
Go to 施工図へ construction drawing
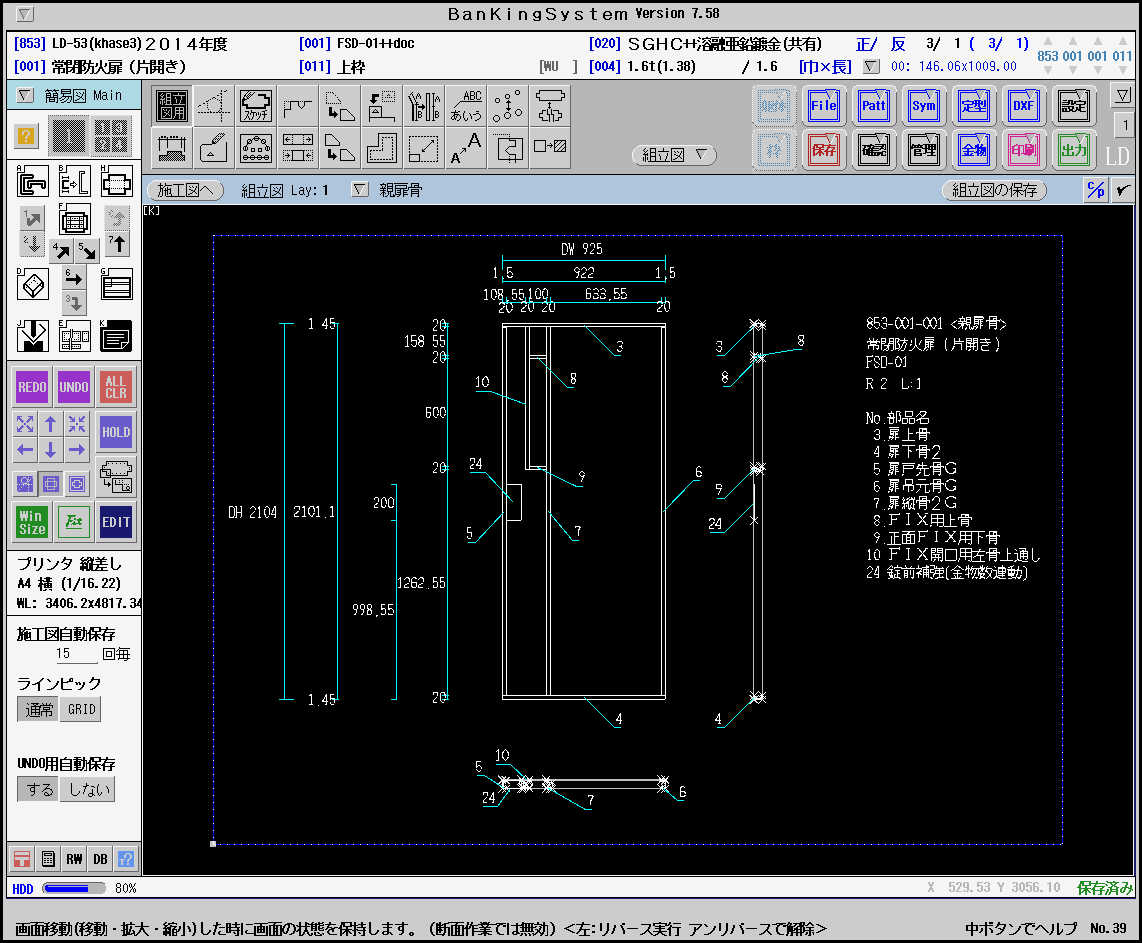(185, 190)
